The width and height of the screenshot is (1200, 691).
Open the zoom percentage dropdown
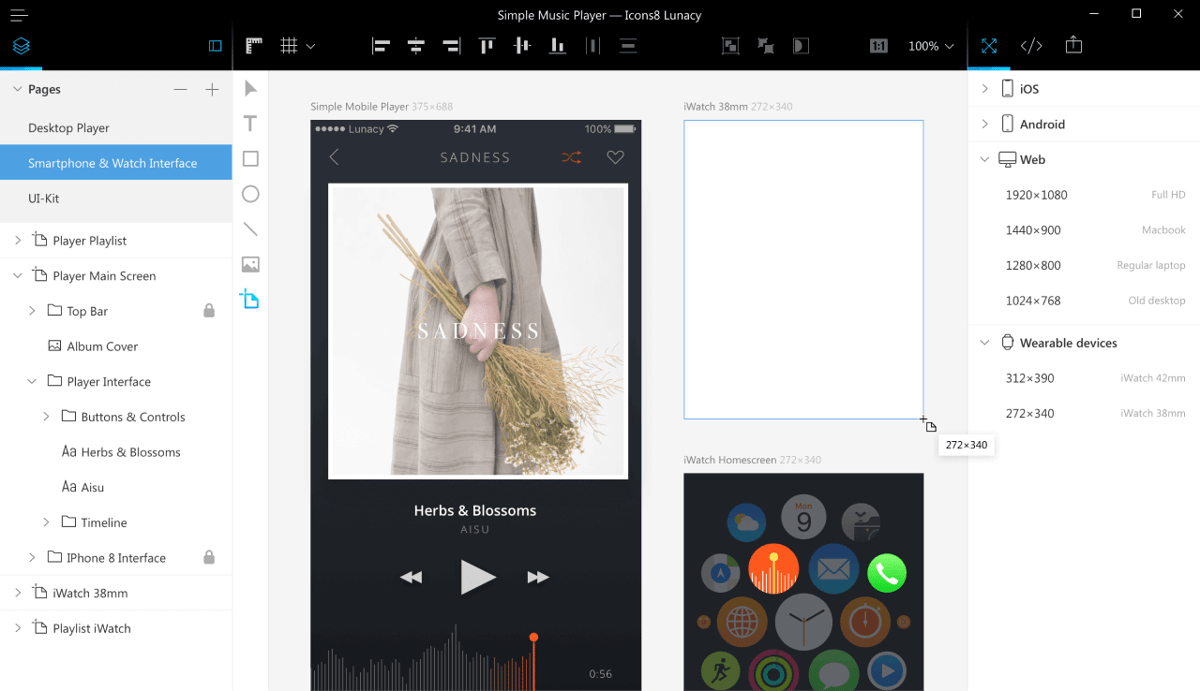[x=929, y=45]
